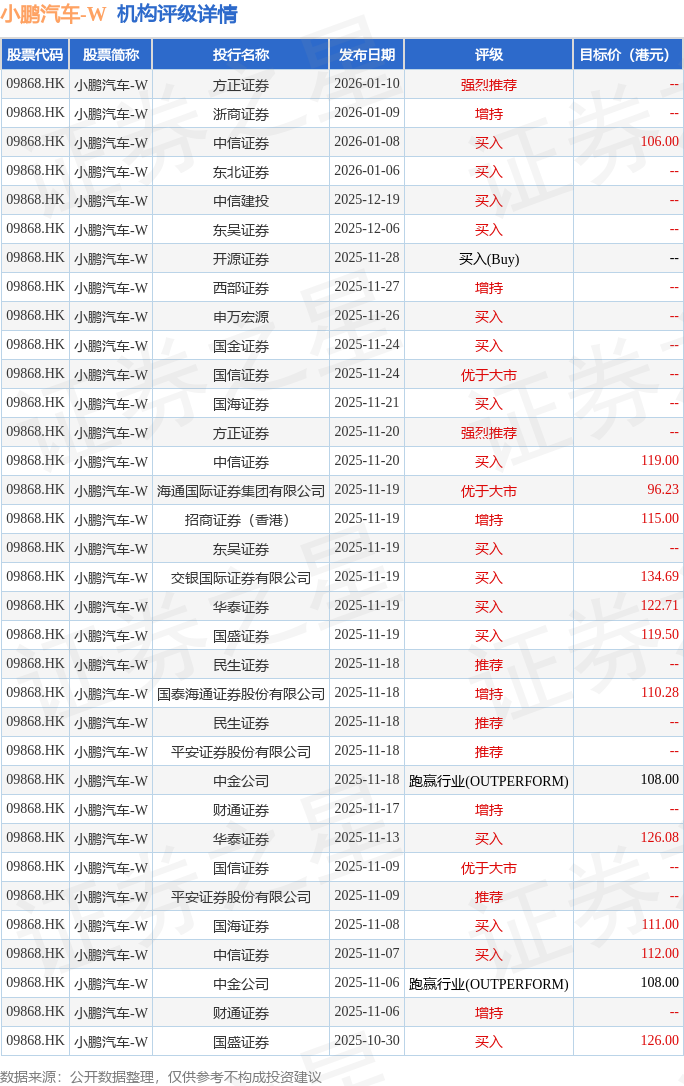
Task: Click the 目标价(港元) column header
Action: pyautogui.click(x=628, y=55)
